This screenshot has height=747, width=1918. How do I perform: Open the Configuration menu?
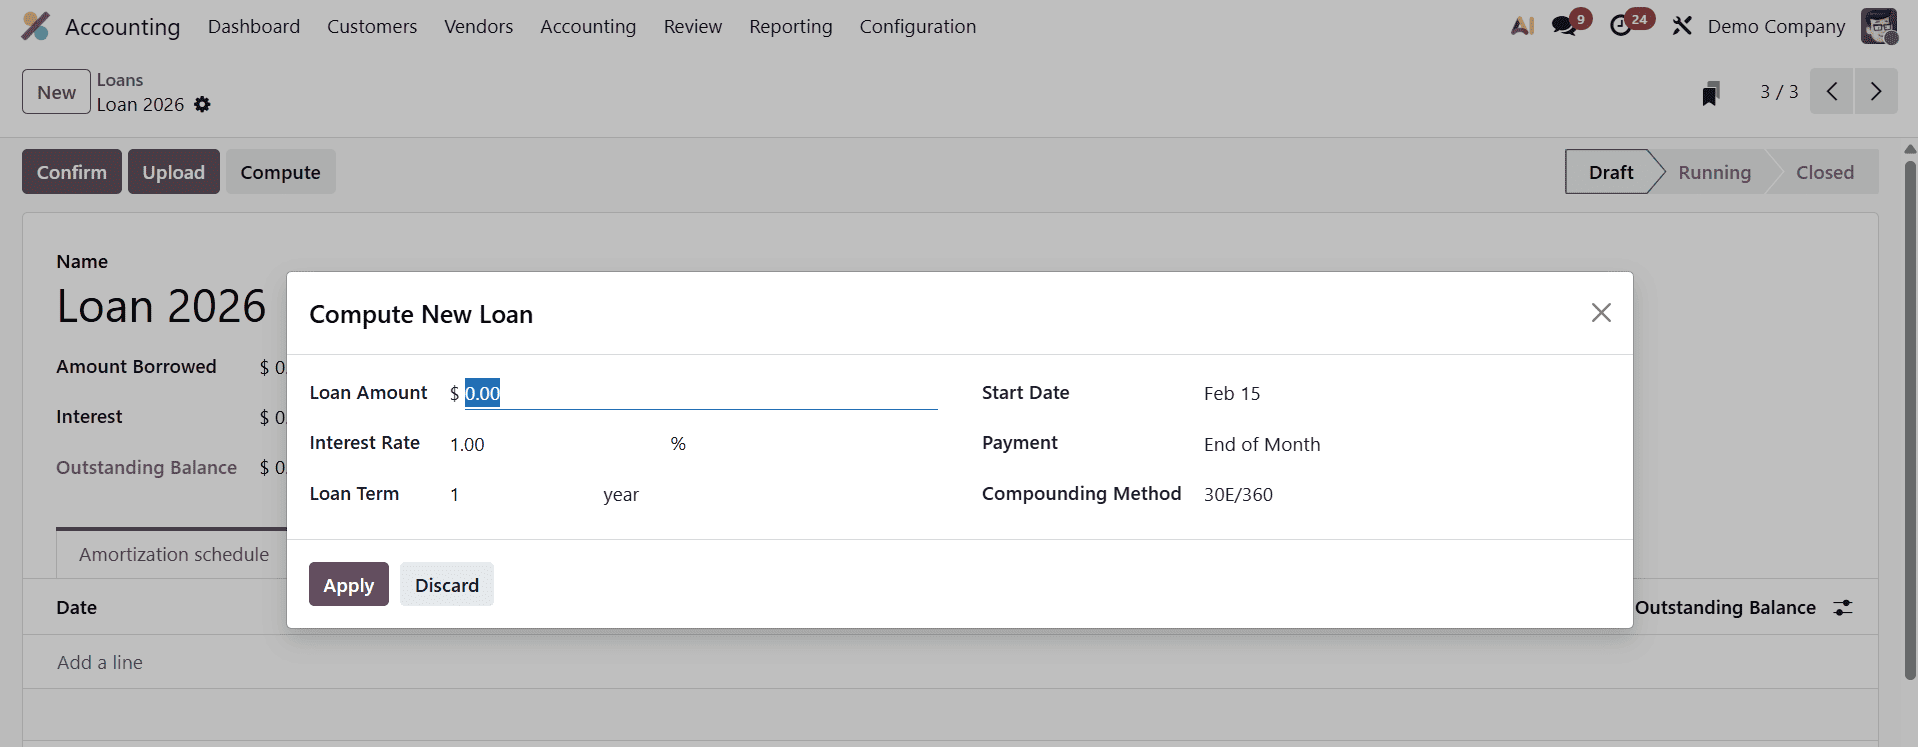918,27
